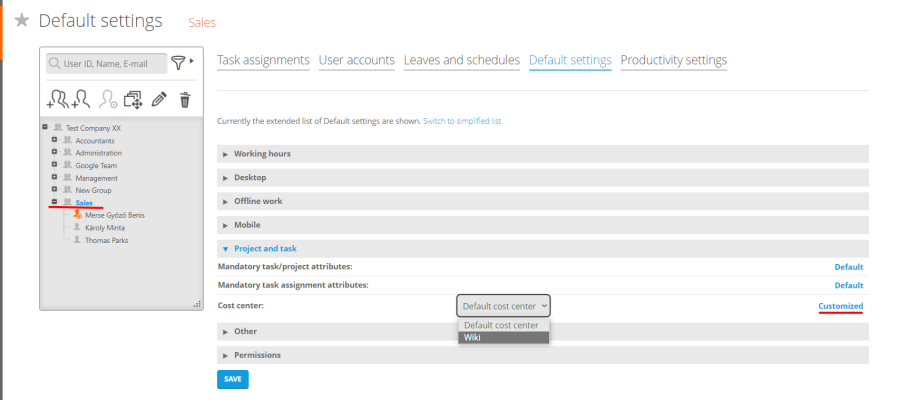Switch to the Task assignments tab

point(263,60)
